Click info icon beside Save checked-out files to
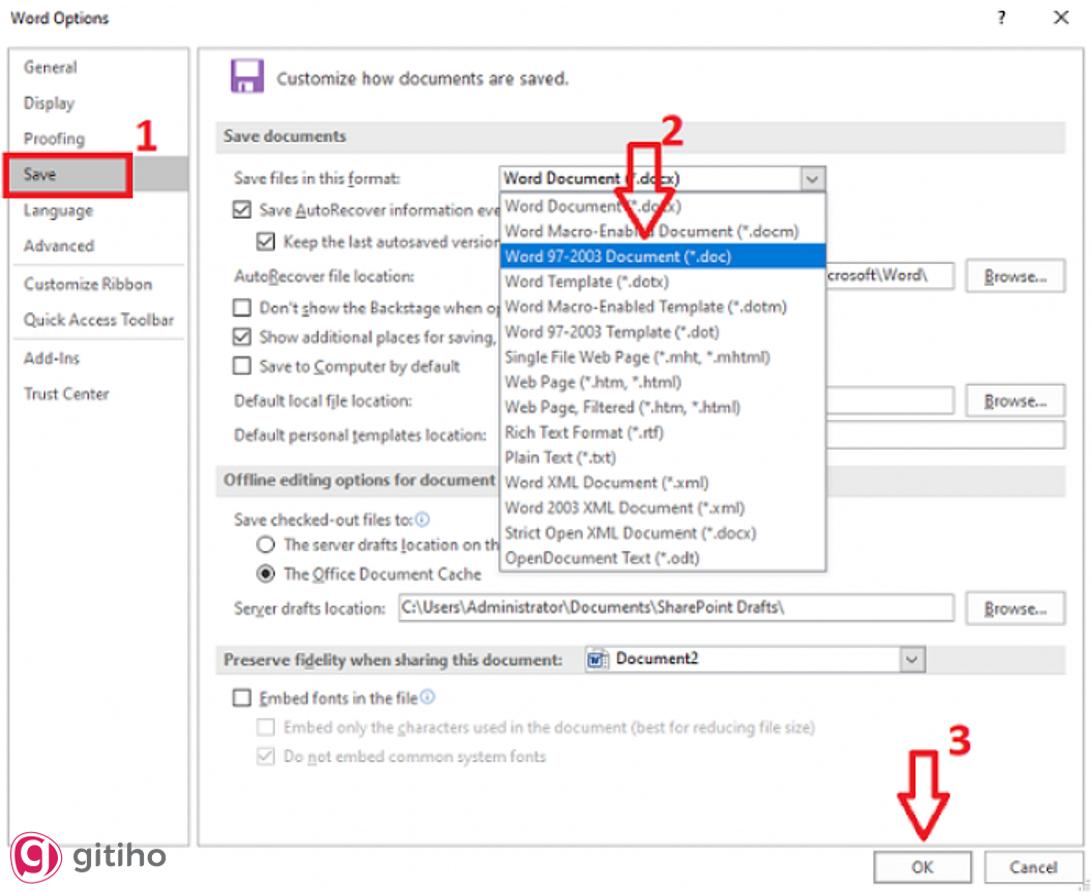This screenshot has height=893, width=1092. pos(422,519)
